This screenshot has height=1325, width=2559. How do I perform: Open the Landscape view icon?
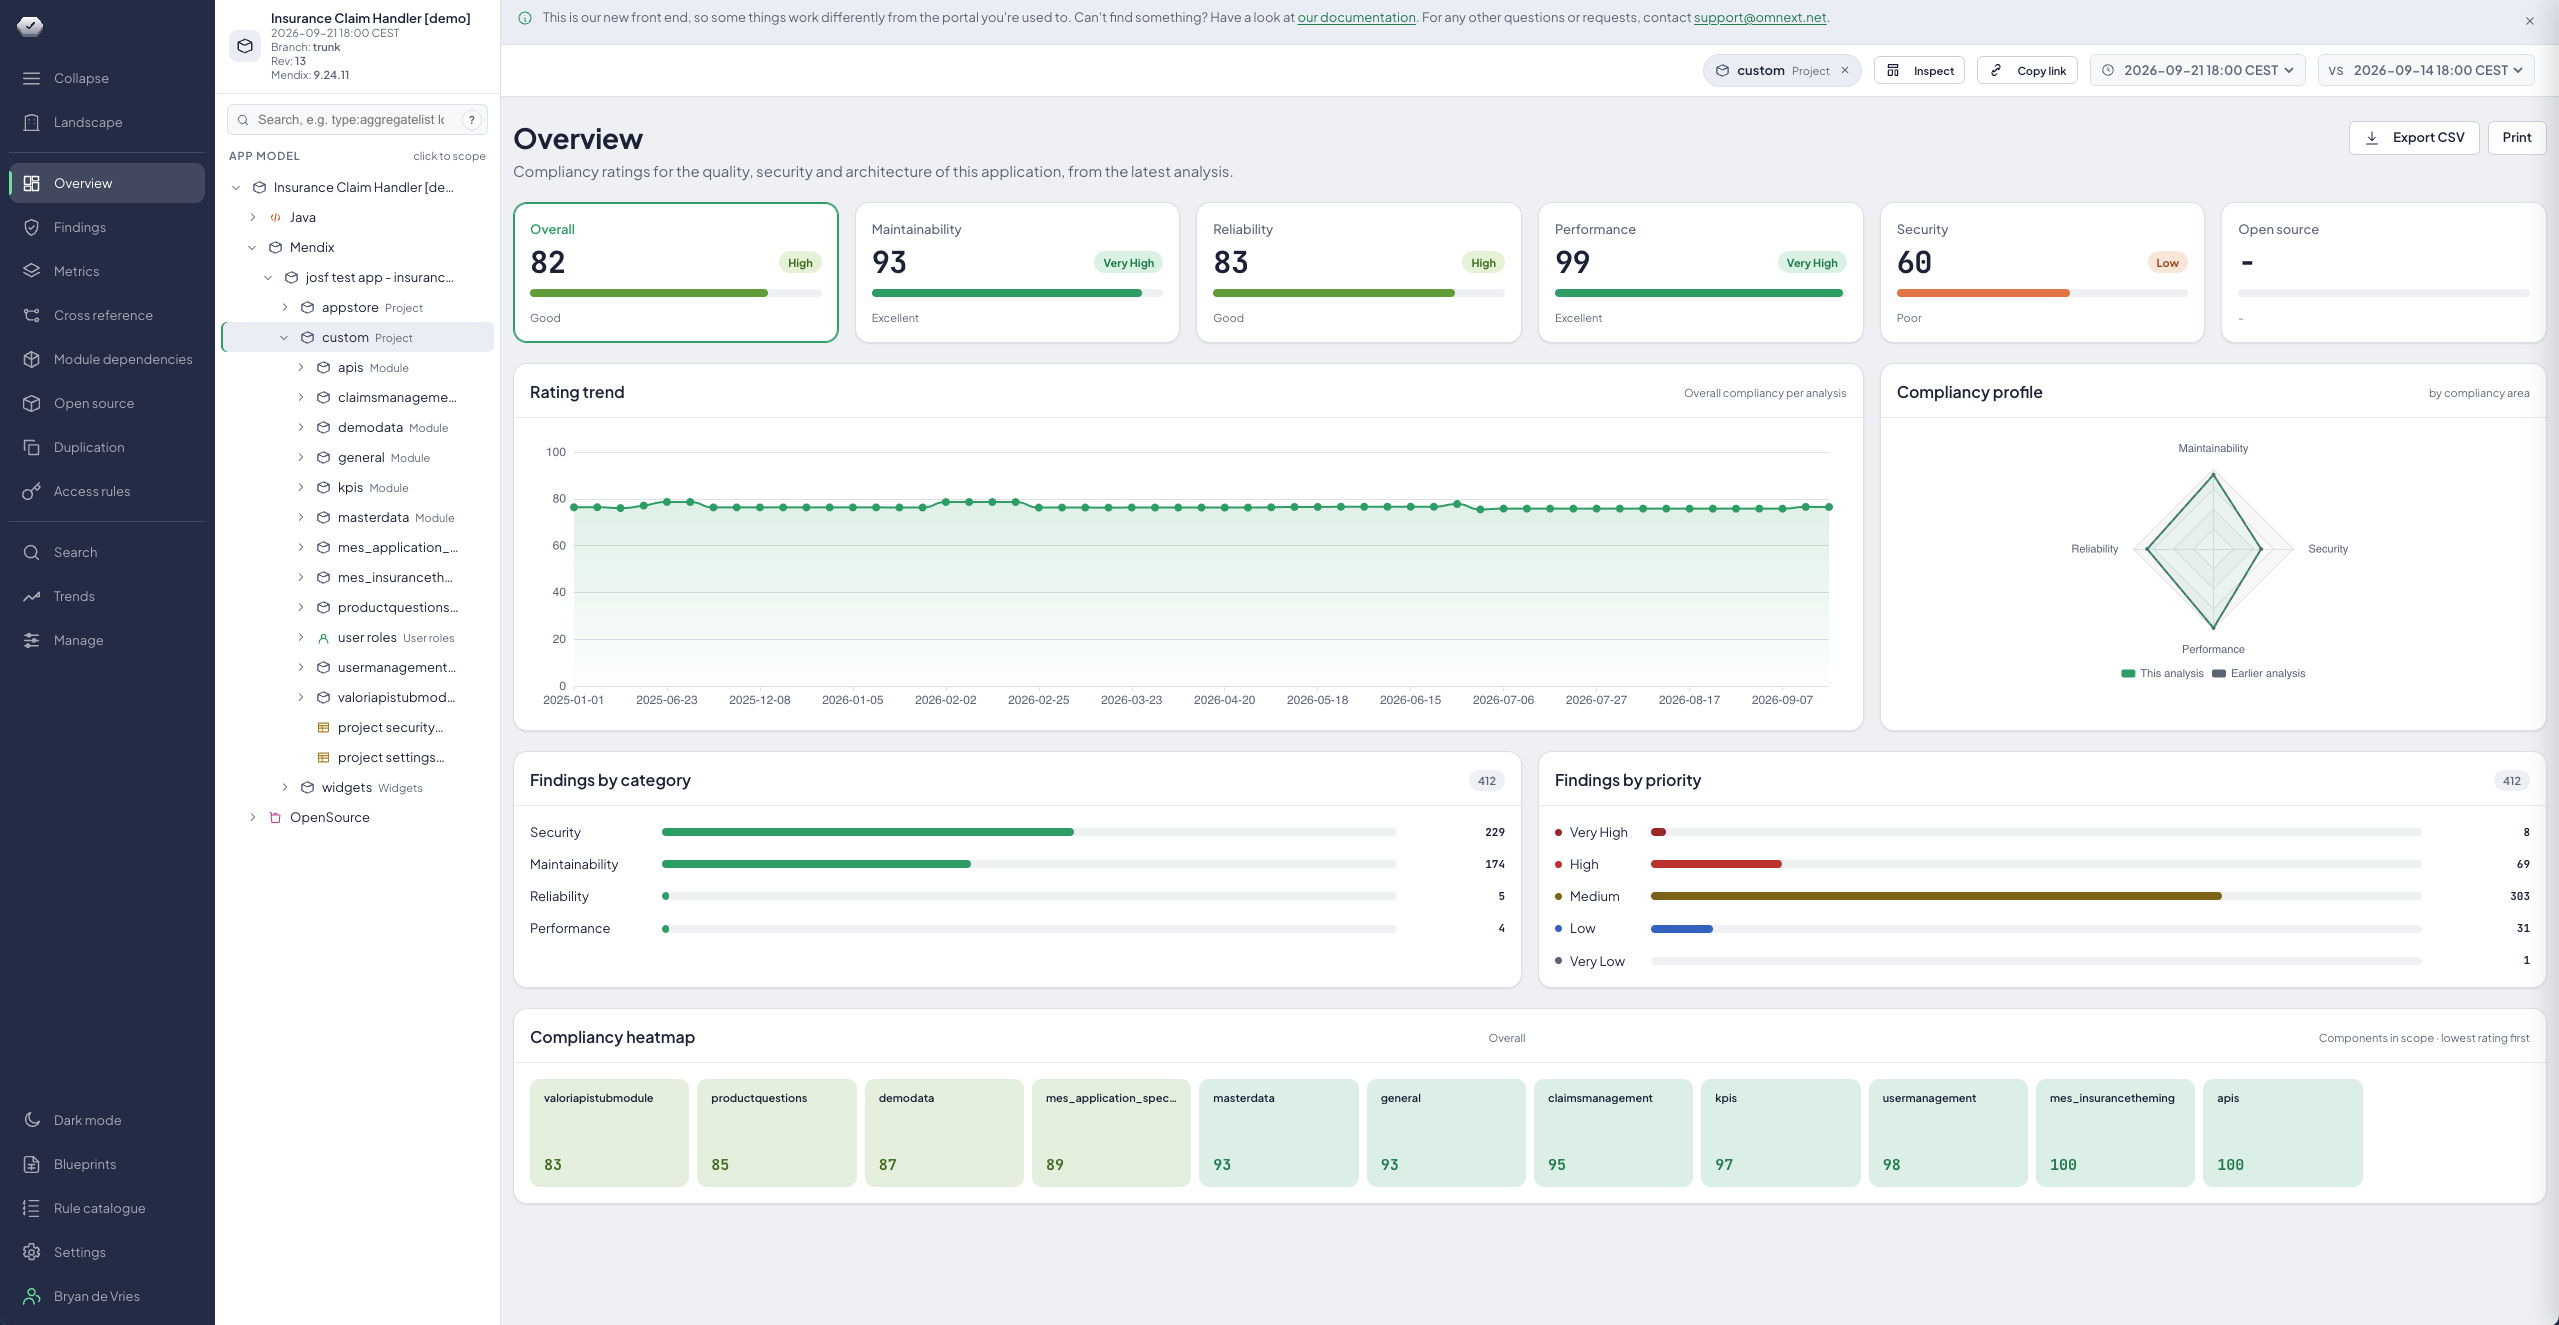click(x=32, y=122)
